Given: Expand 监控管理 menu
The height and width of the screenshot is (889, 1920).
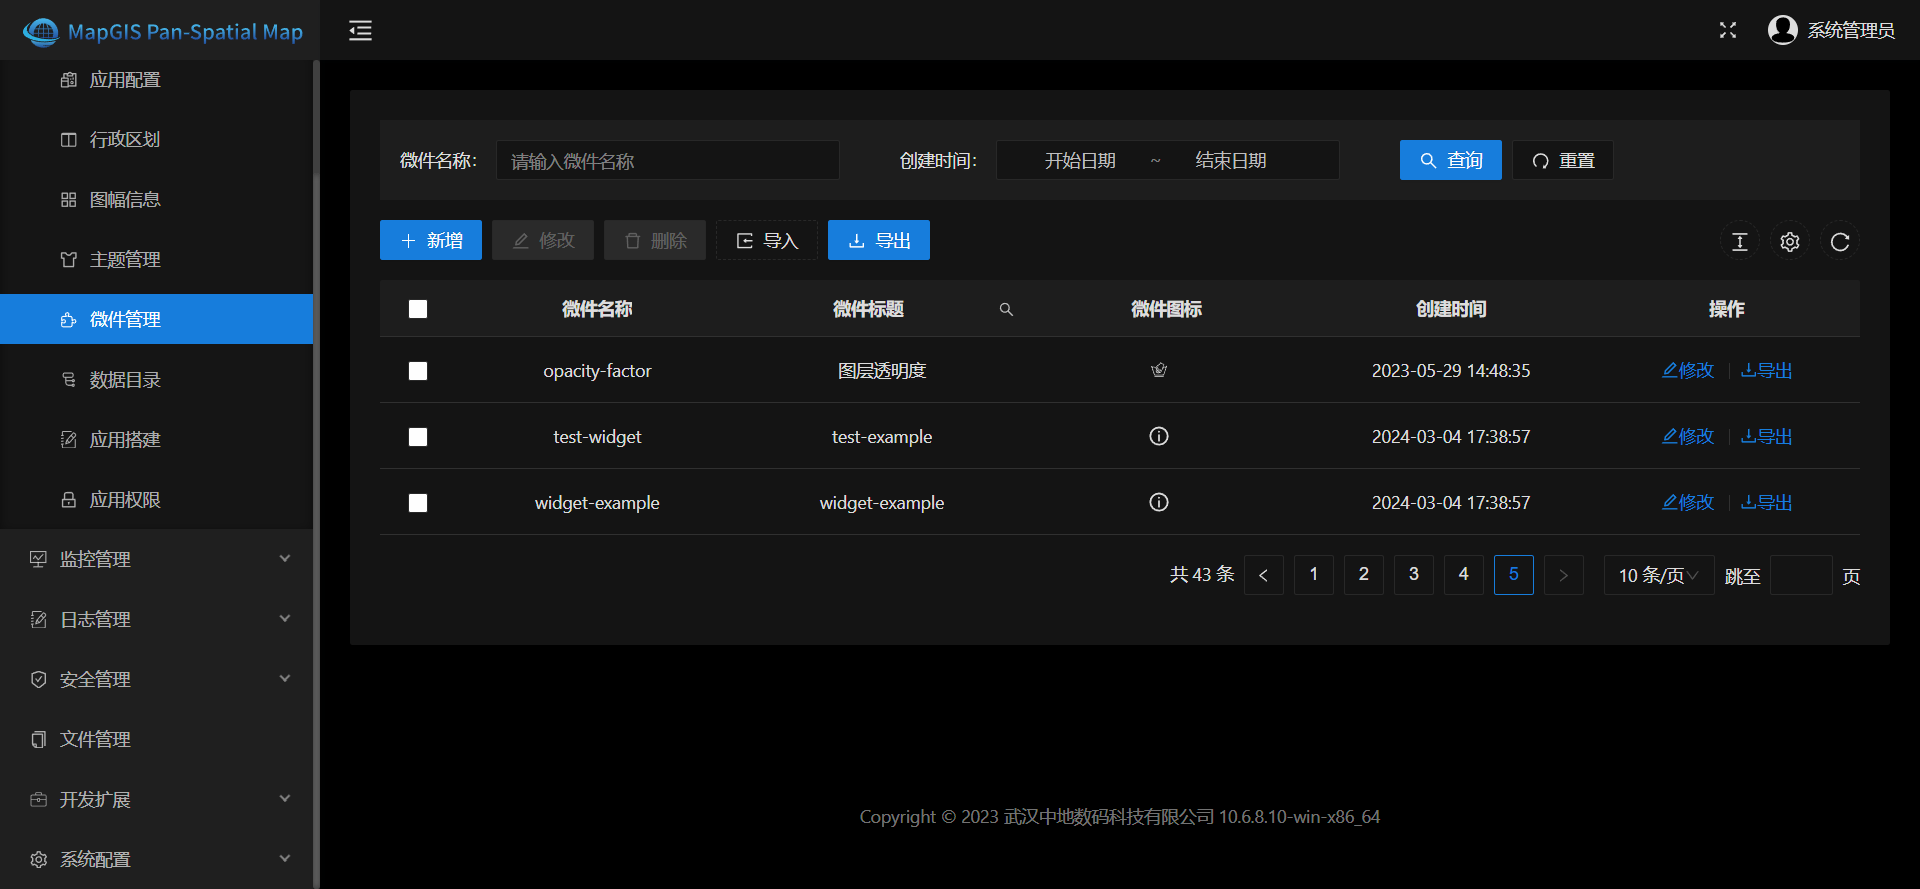Looking at the screenshot, I should (157, 559).
